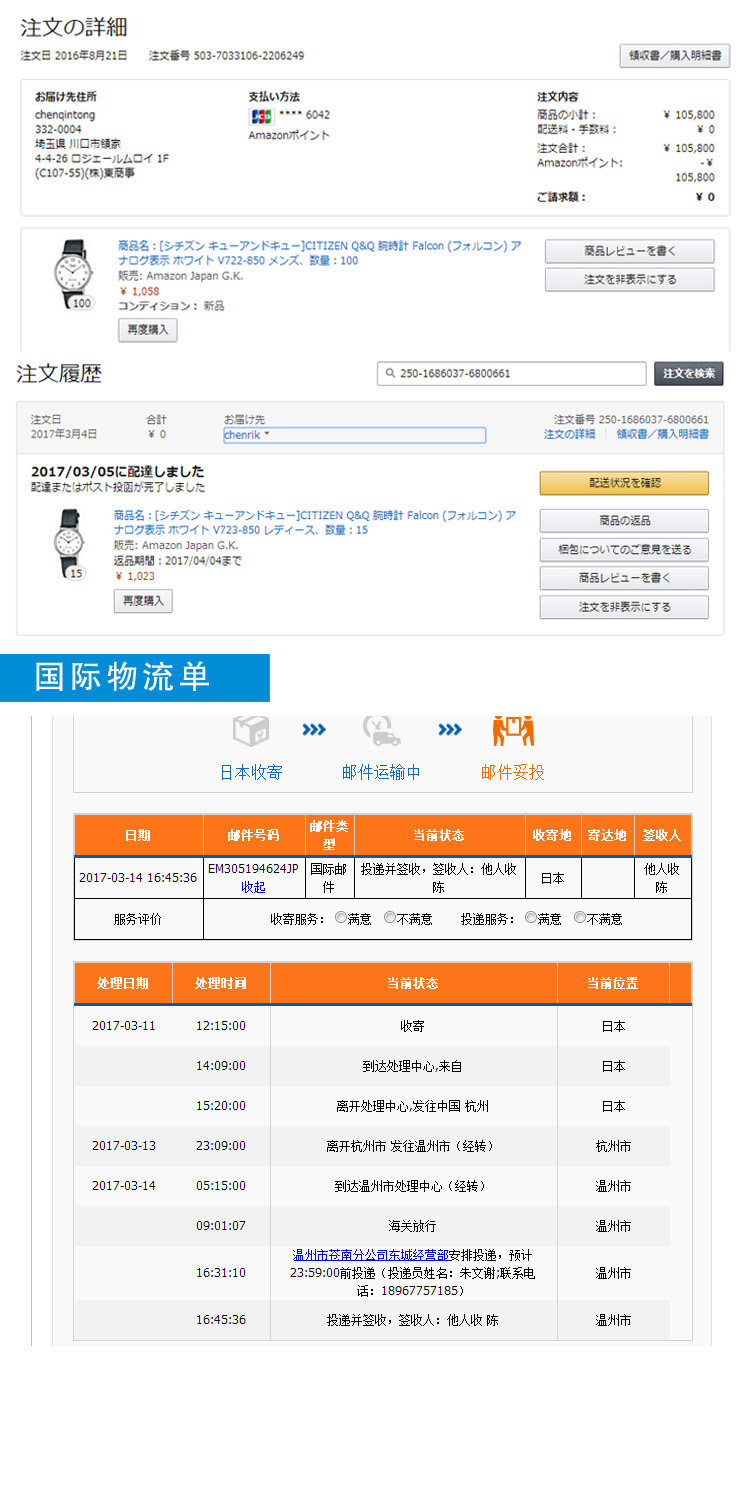Click the 邮件号码 column header
The width and height of the screenshot is (750, 1500).
(253, 835)
